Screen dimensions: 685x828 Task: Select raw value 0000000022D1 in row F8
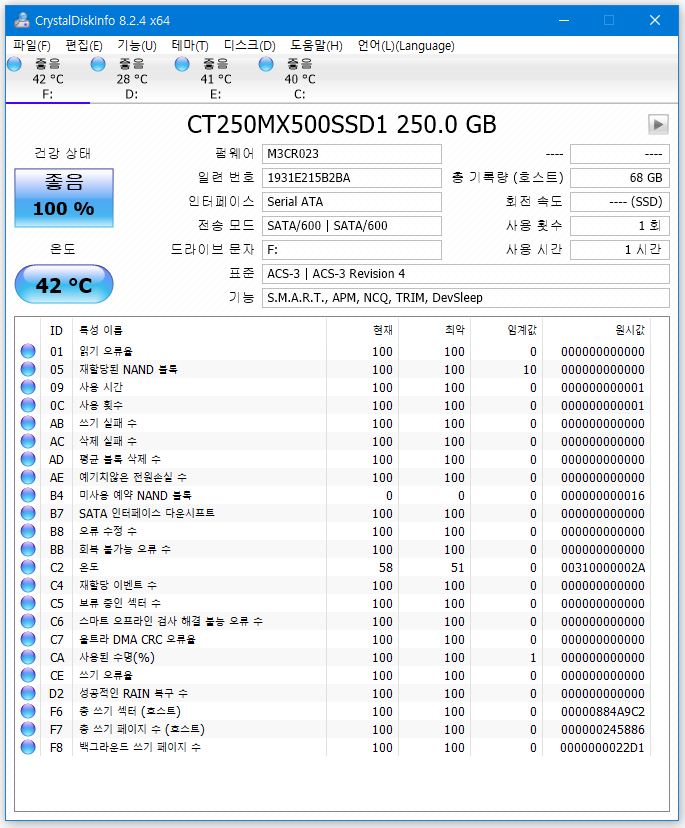[x=603, y=748]
